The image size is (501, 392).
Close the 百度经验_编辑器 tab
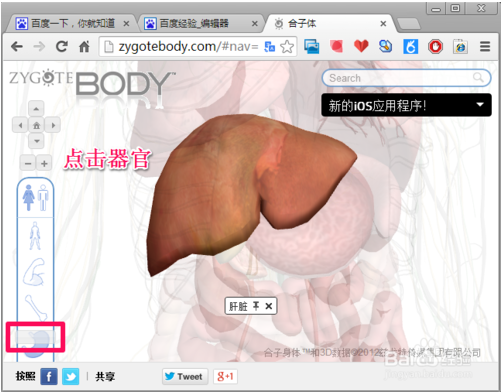coord(255,24)
